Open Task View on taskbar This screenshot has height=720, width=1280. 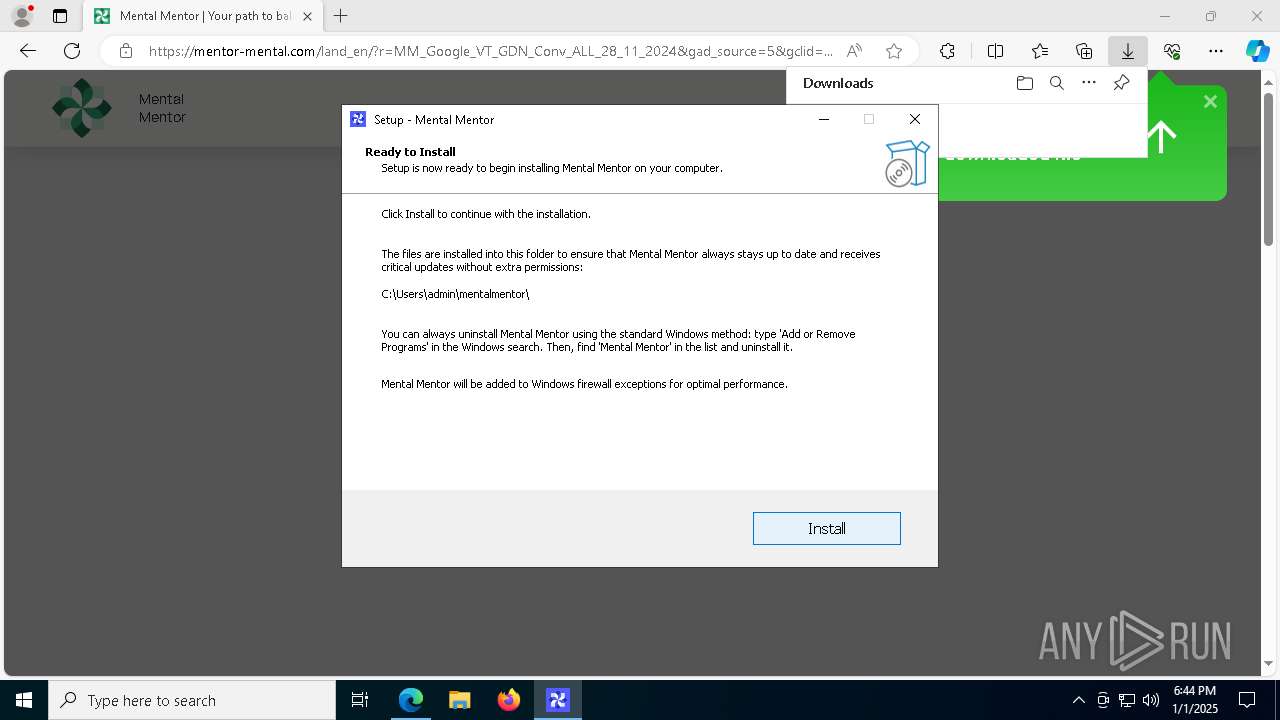[360, 700]
